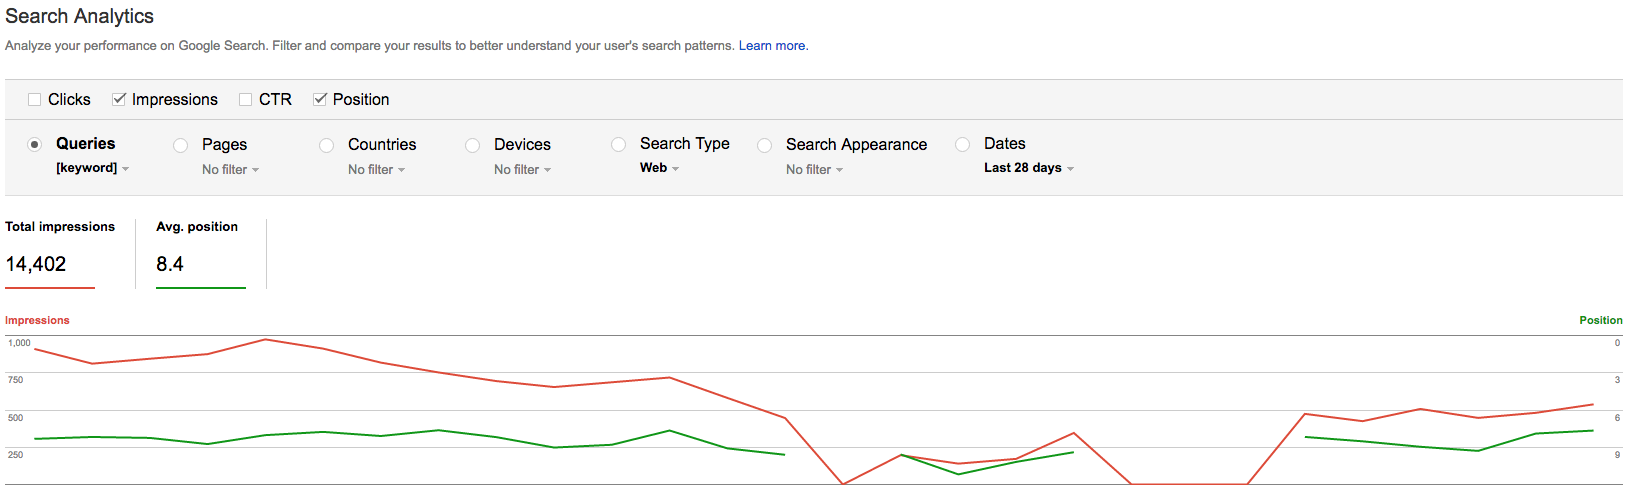Click the Search Analytics heading
The image size is (1637, 495).
click(x=80, y=16)
